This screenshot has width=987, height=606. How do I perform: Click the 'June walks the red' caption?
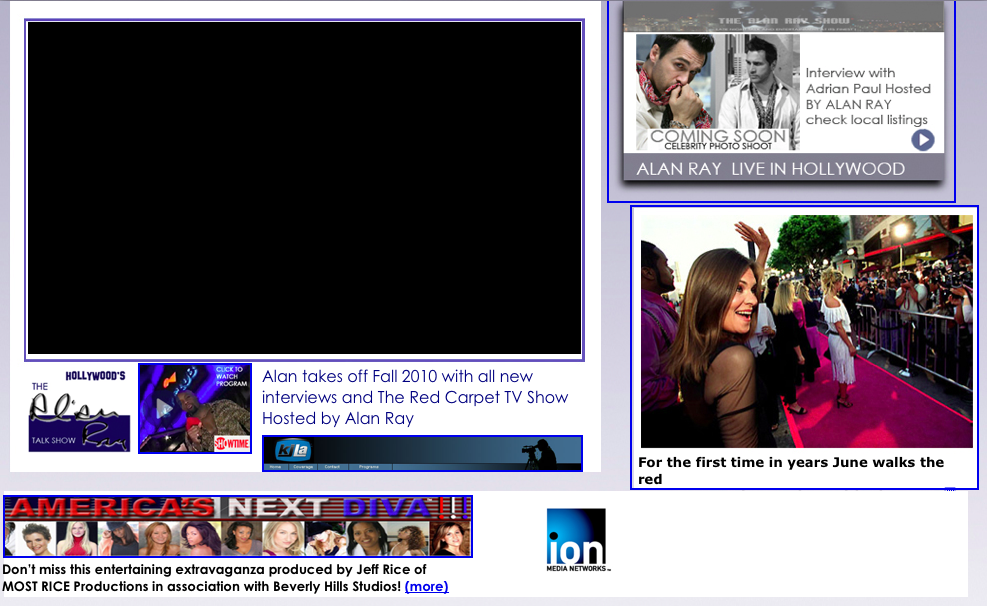tap(790, 470)
